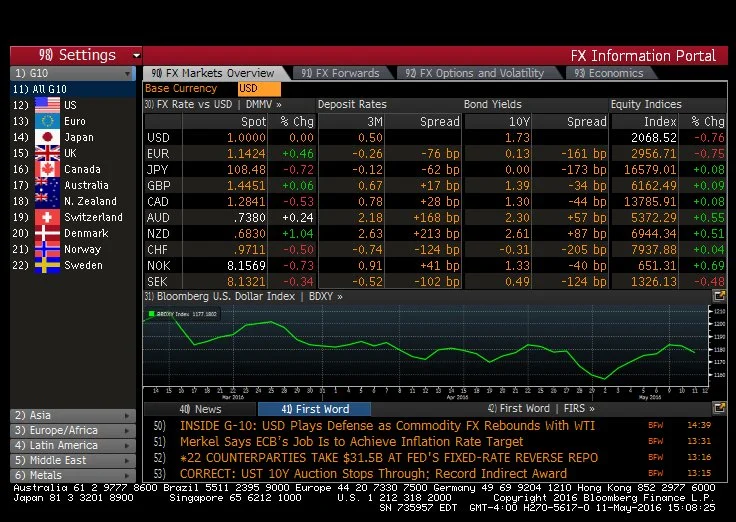Click the CAD row label
Screen dimensions: 736x522
(x=158, y=201)
